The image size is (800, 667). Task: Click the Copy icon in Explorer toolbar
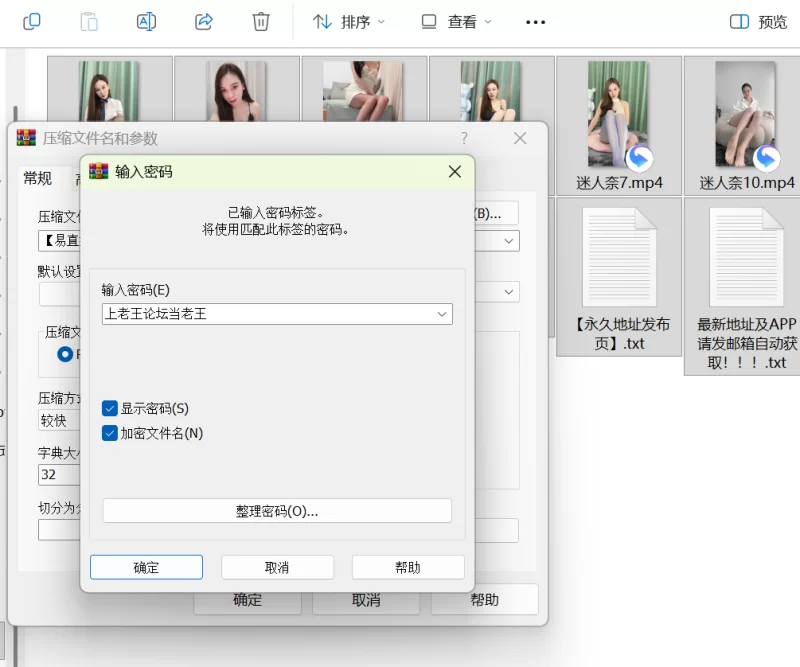(32, 22)
